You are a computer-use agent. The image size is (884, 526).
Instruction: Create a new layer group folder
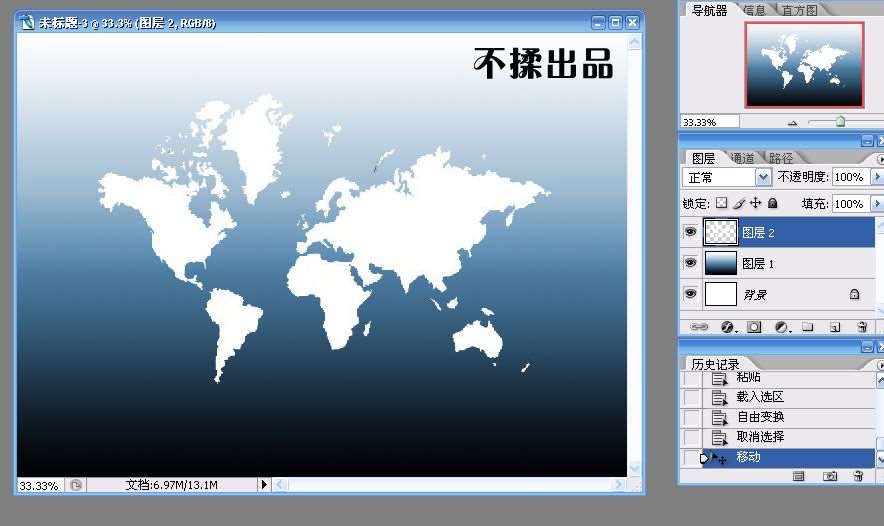[807, 327]
